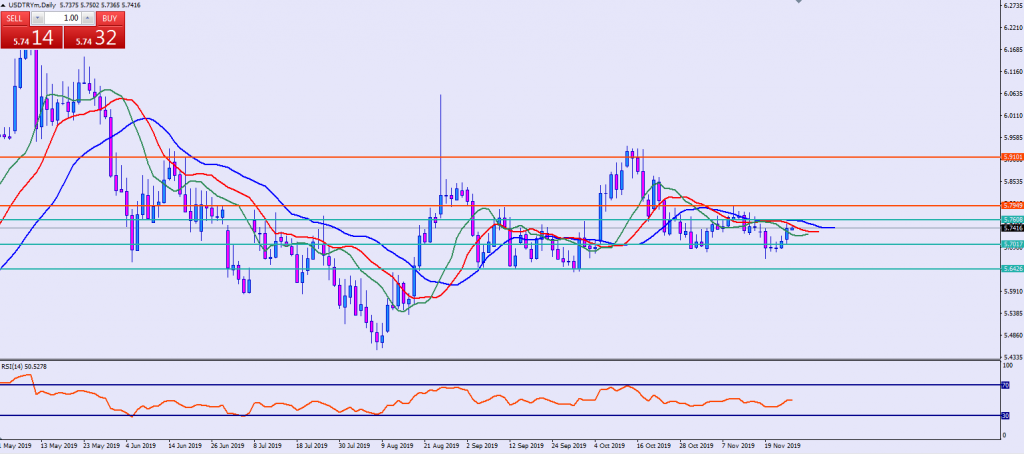The width and height of the screenshot is (1024, 454).
Task: Select the orange 5.7949 resistance level label
Action: coord(1012,206)
